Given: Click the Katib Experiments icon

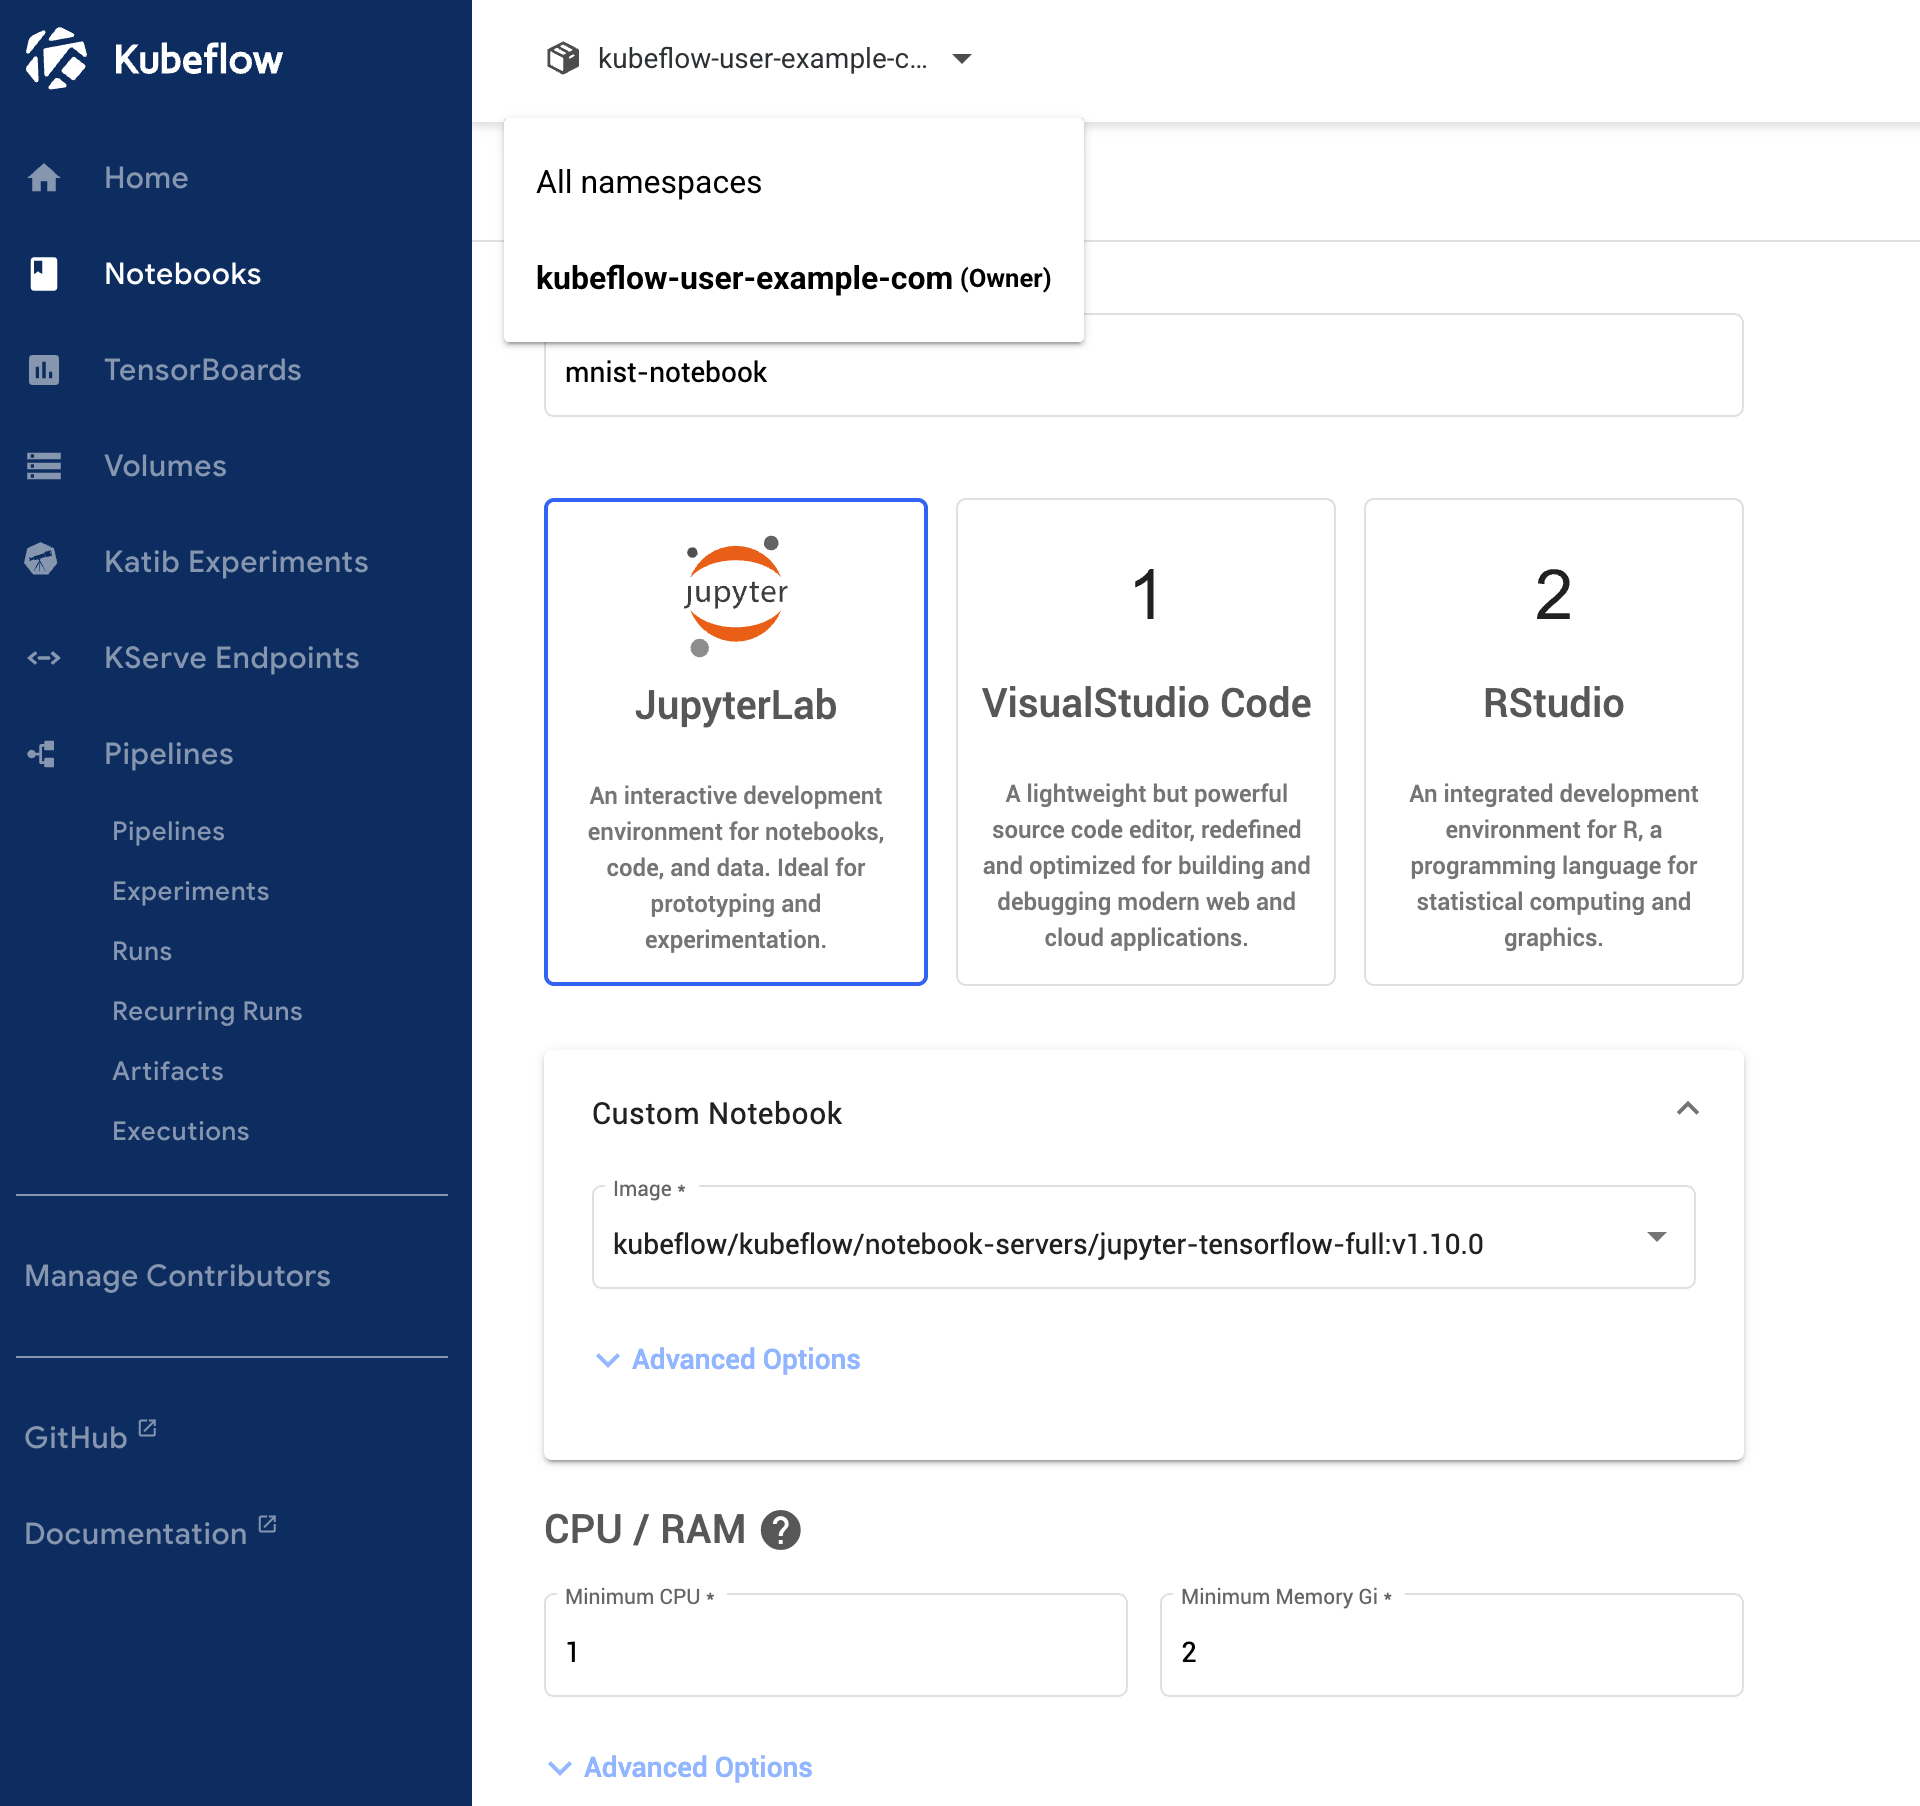Looking at the screenshot, I should click(x=41, y=559).
